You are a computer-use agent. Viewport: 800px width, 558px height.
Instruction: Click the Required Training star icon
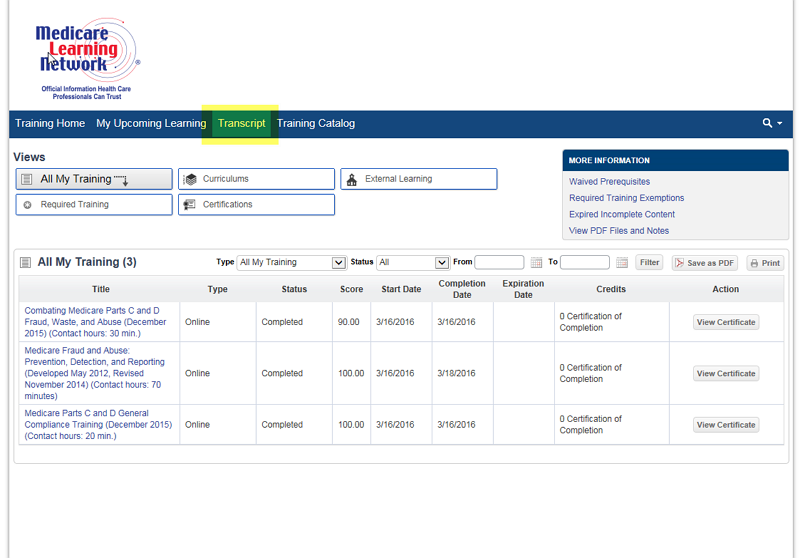tap(28, 205)
